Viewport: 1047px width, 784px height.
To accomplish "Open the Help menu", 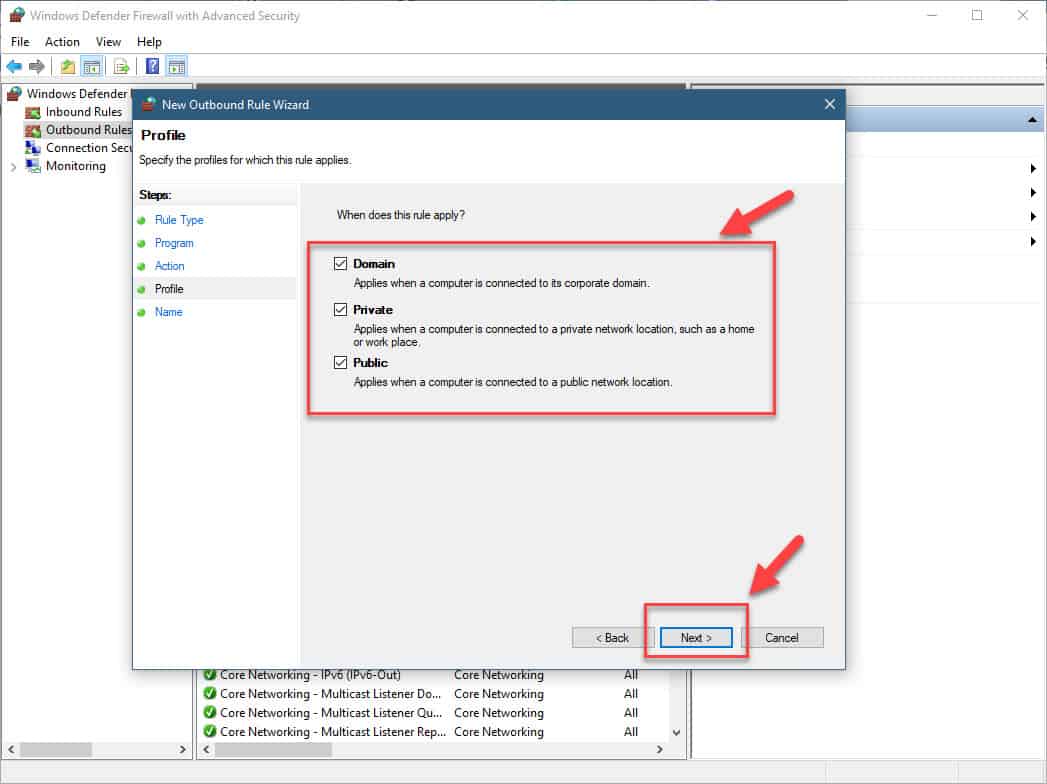I will [x=149, y=41].
